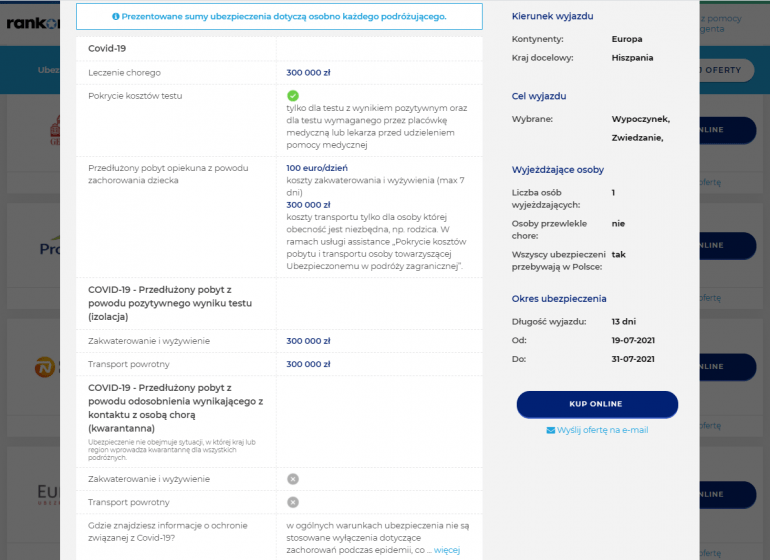Click 'Pokrycie kosztów testu' row label

(x=135, y=96)
